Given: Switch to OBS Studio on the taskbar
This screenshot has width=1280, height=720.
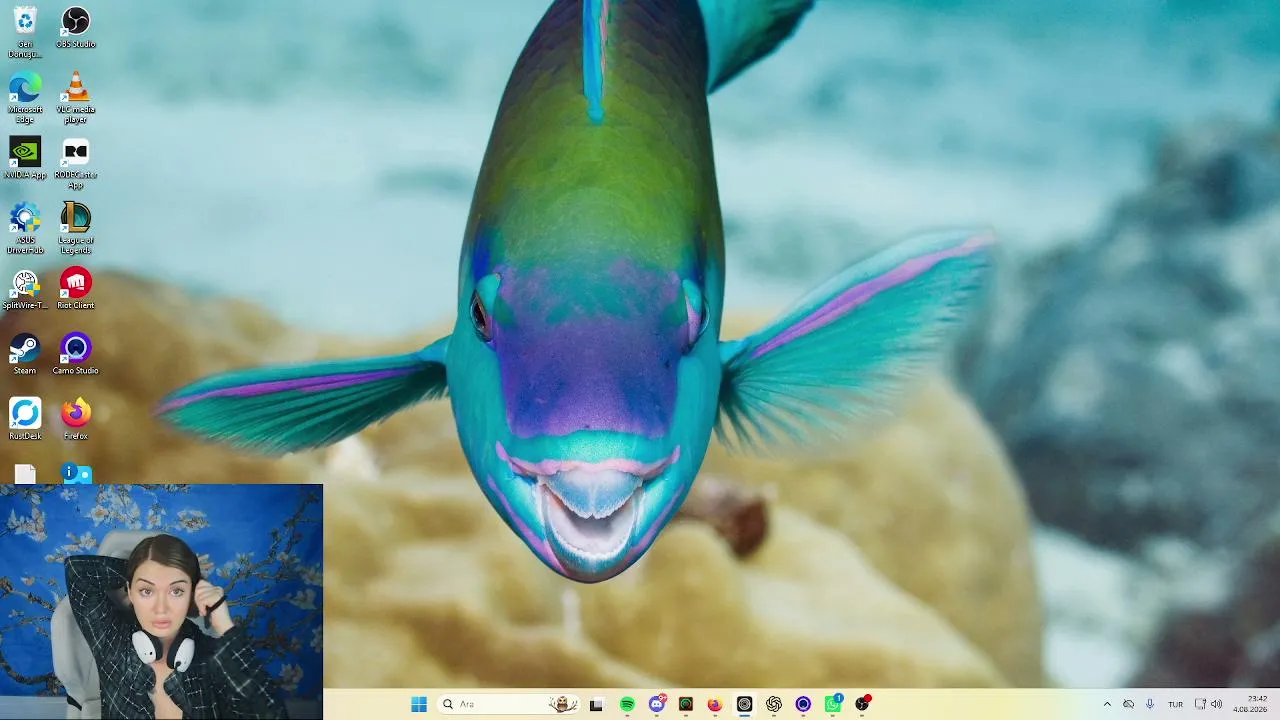Looking at the screenshot, I should click(863, 704).
